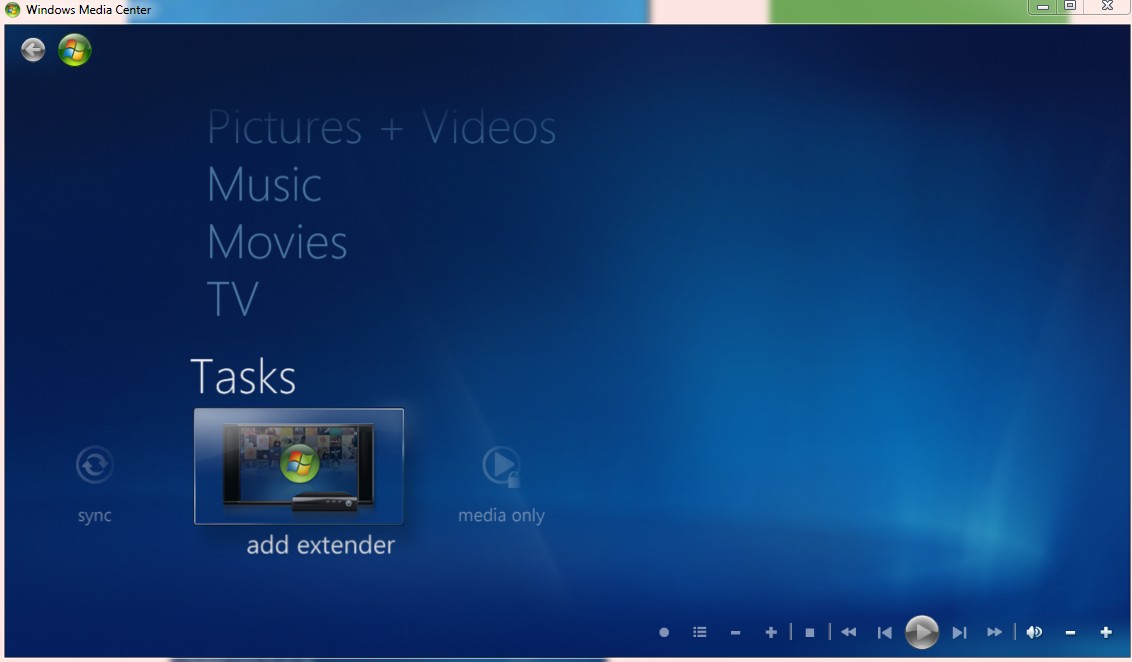Image resolution: width=1132 pixels, height=662 pixels.
Task: Choose the media only task
Action: pyautogui.click(x=501, y=484)
